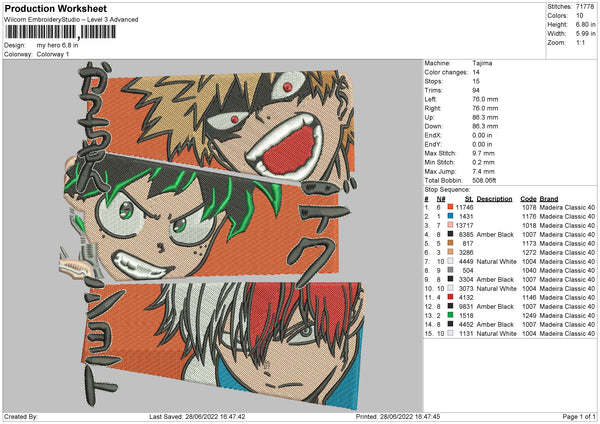The width and height of the screenshot is (600, 424).
Task: Select the "76.0 mm" value beside Left
Action: tap(485, 99)
